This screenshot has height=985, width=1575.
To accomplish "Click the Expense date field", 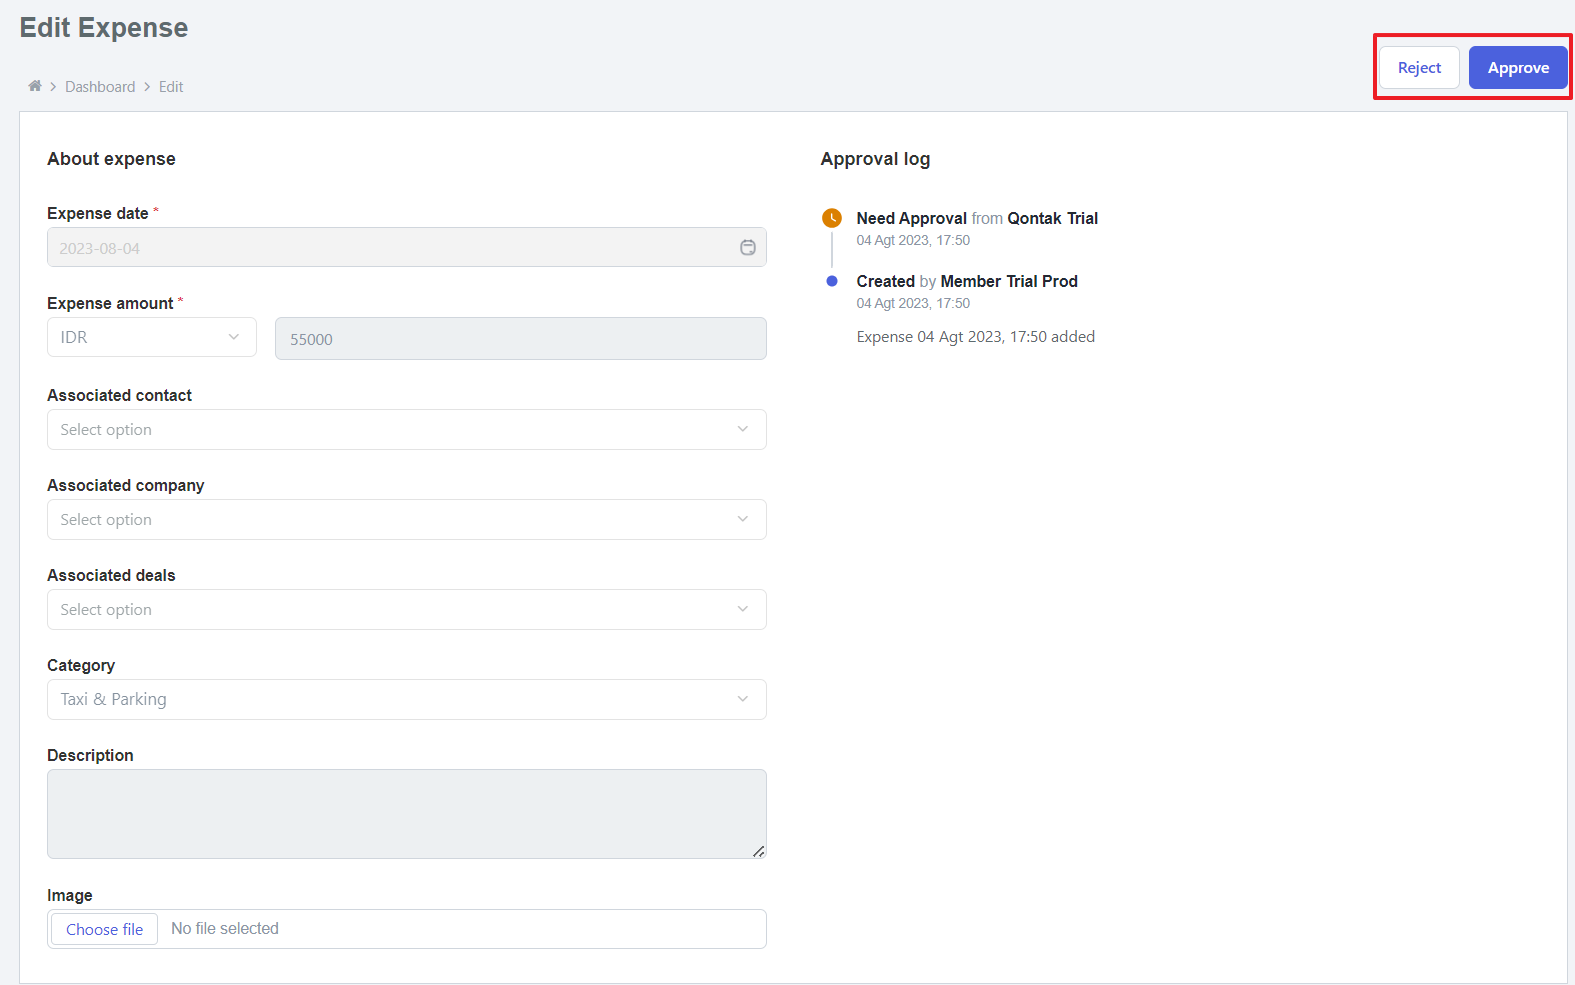I will 390,248.
